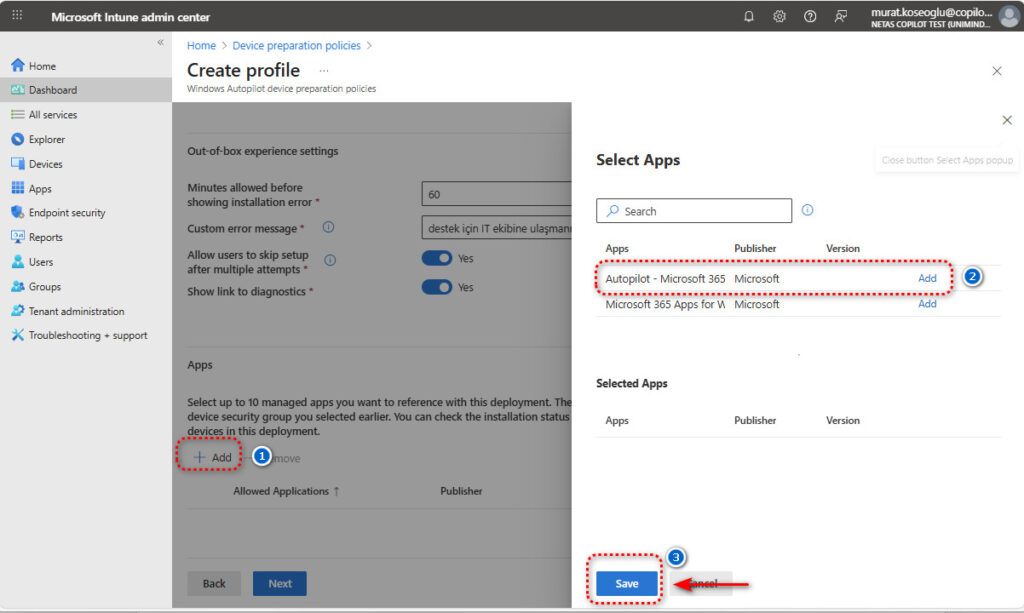Close the Select Apps popup
Screen dimensions: 1024x613
pyautogui.click(x=1006, y=120)
